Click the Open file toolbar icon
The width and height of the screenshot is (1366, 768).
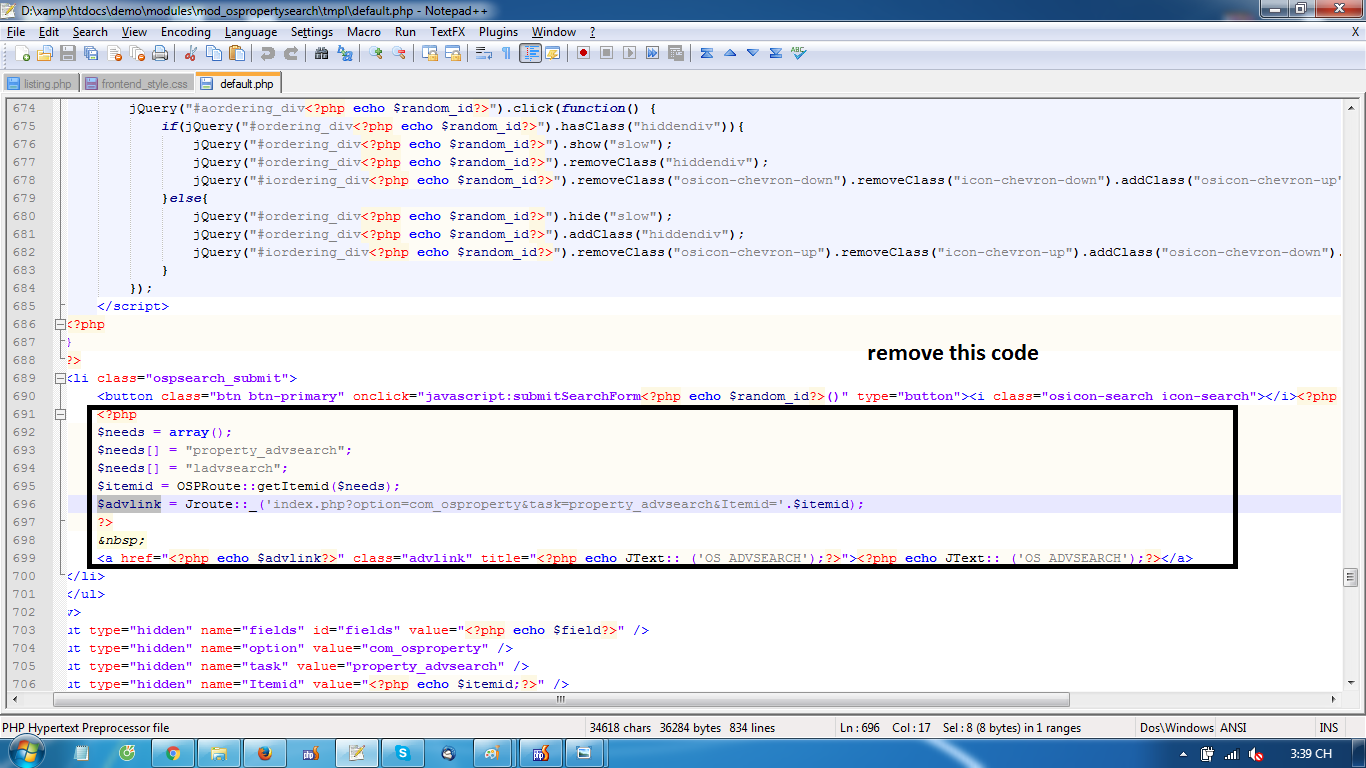[45, 53]
